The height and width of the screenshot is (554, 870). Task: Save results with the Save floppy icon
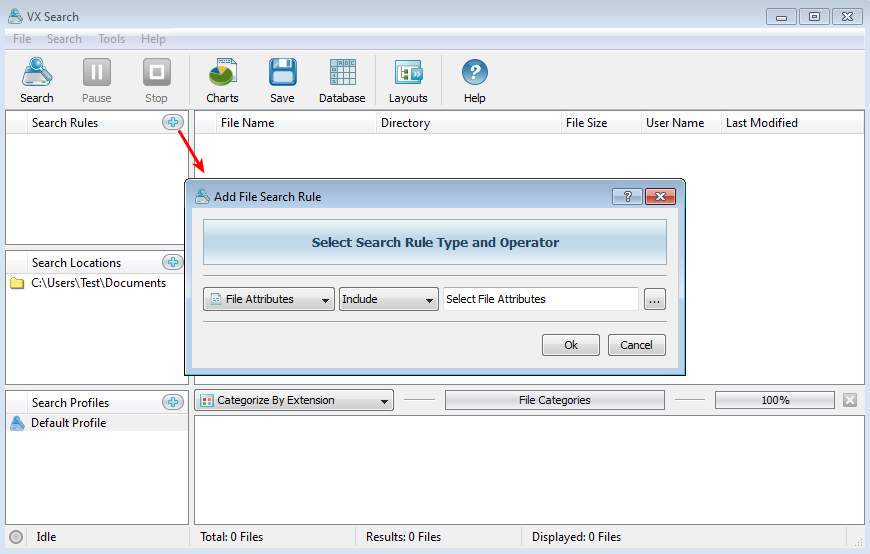(282, 72)
